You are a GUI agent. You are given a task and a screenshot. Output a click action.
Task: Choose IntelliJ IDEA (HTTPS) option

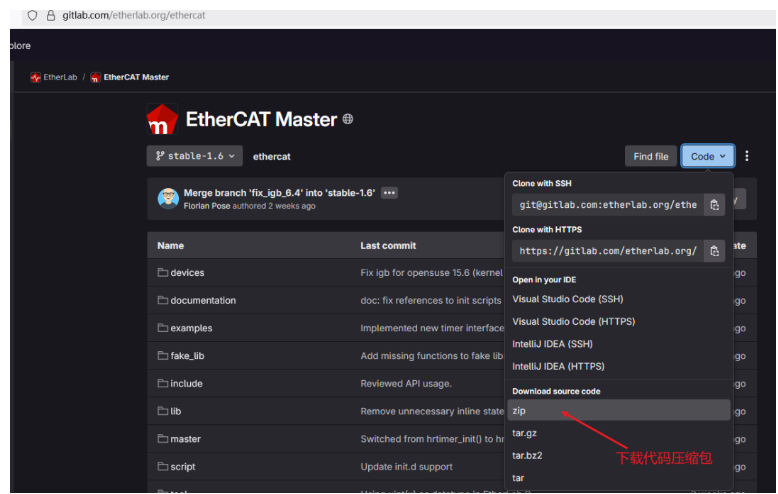click(x=559, y=366)
